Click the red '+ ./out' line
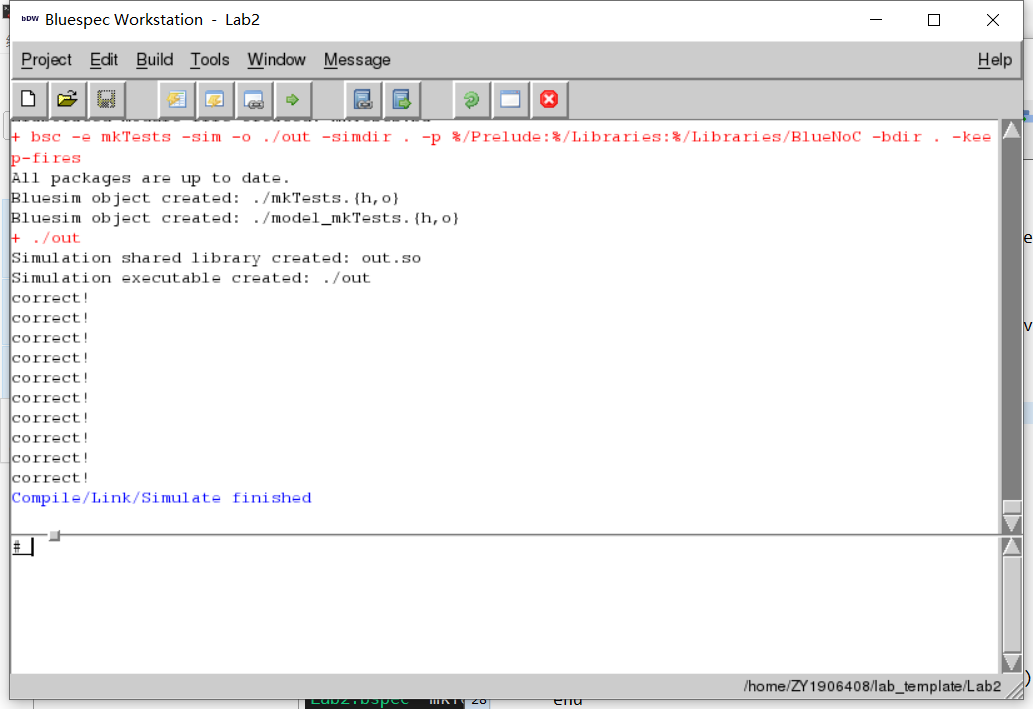 click(x=45, y=238)
